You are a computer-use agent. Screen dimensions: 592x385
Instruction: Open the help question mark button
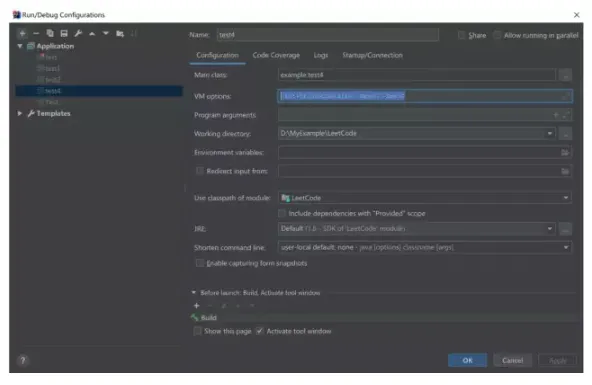point(23,360)
